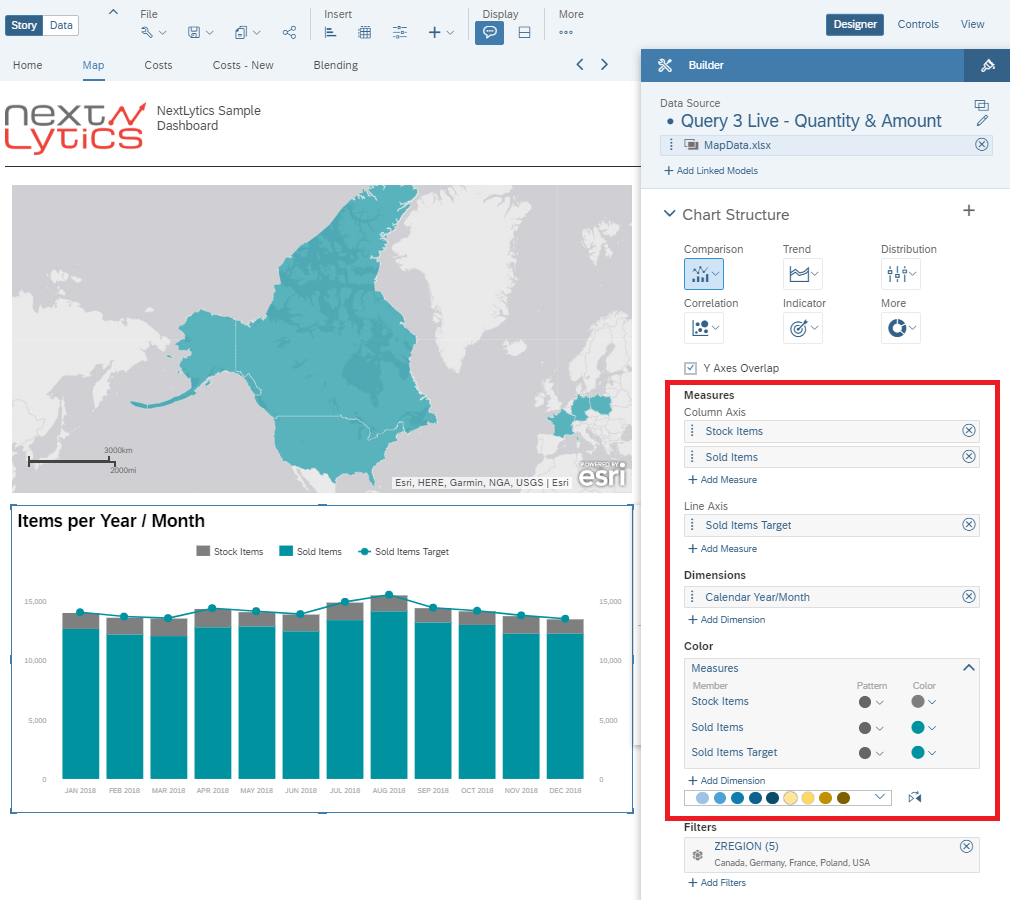The height and width of the screenshot is (900, 1010).
Task: Remove the Sold Items measure
Action: [x=967, y=456]
